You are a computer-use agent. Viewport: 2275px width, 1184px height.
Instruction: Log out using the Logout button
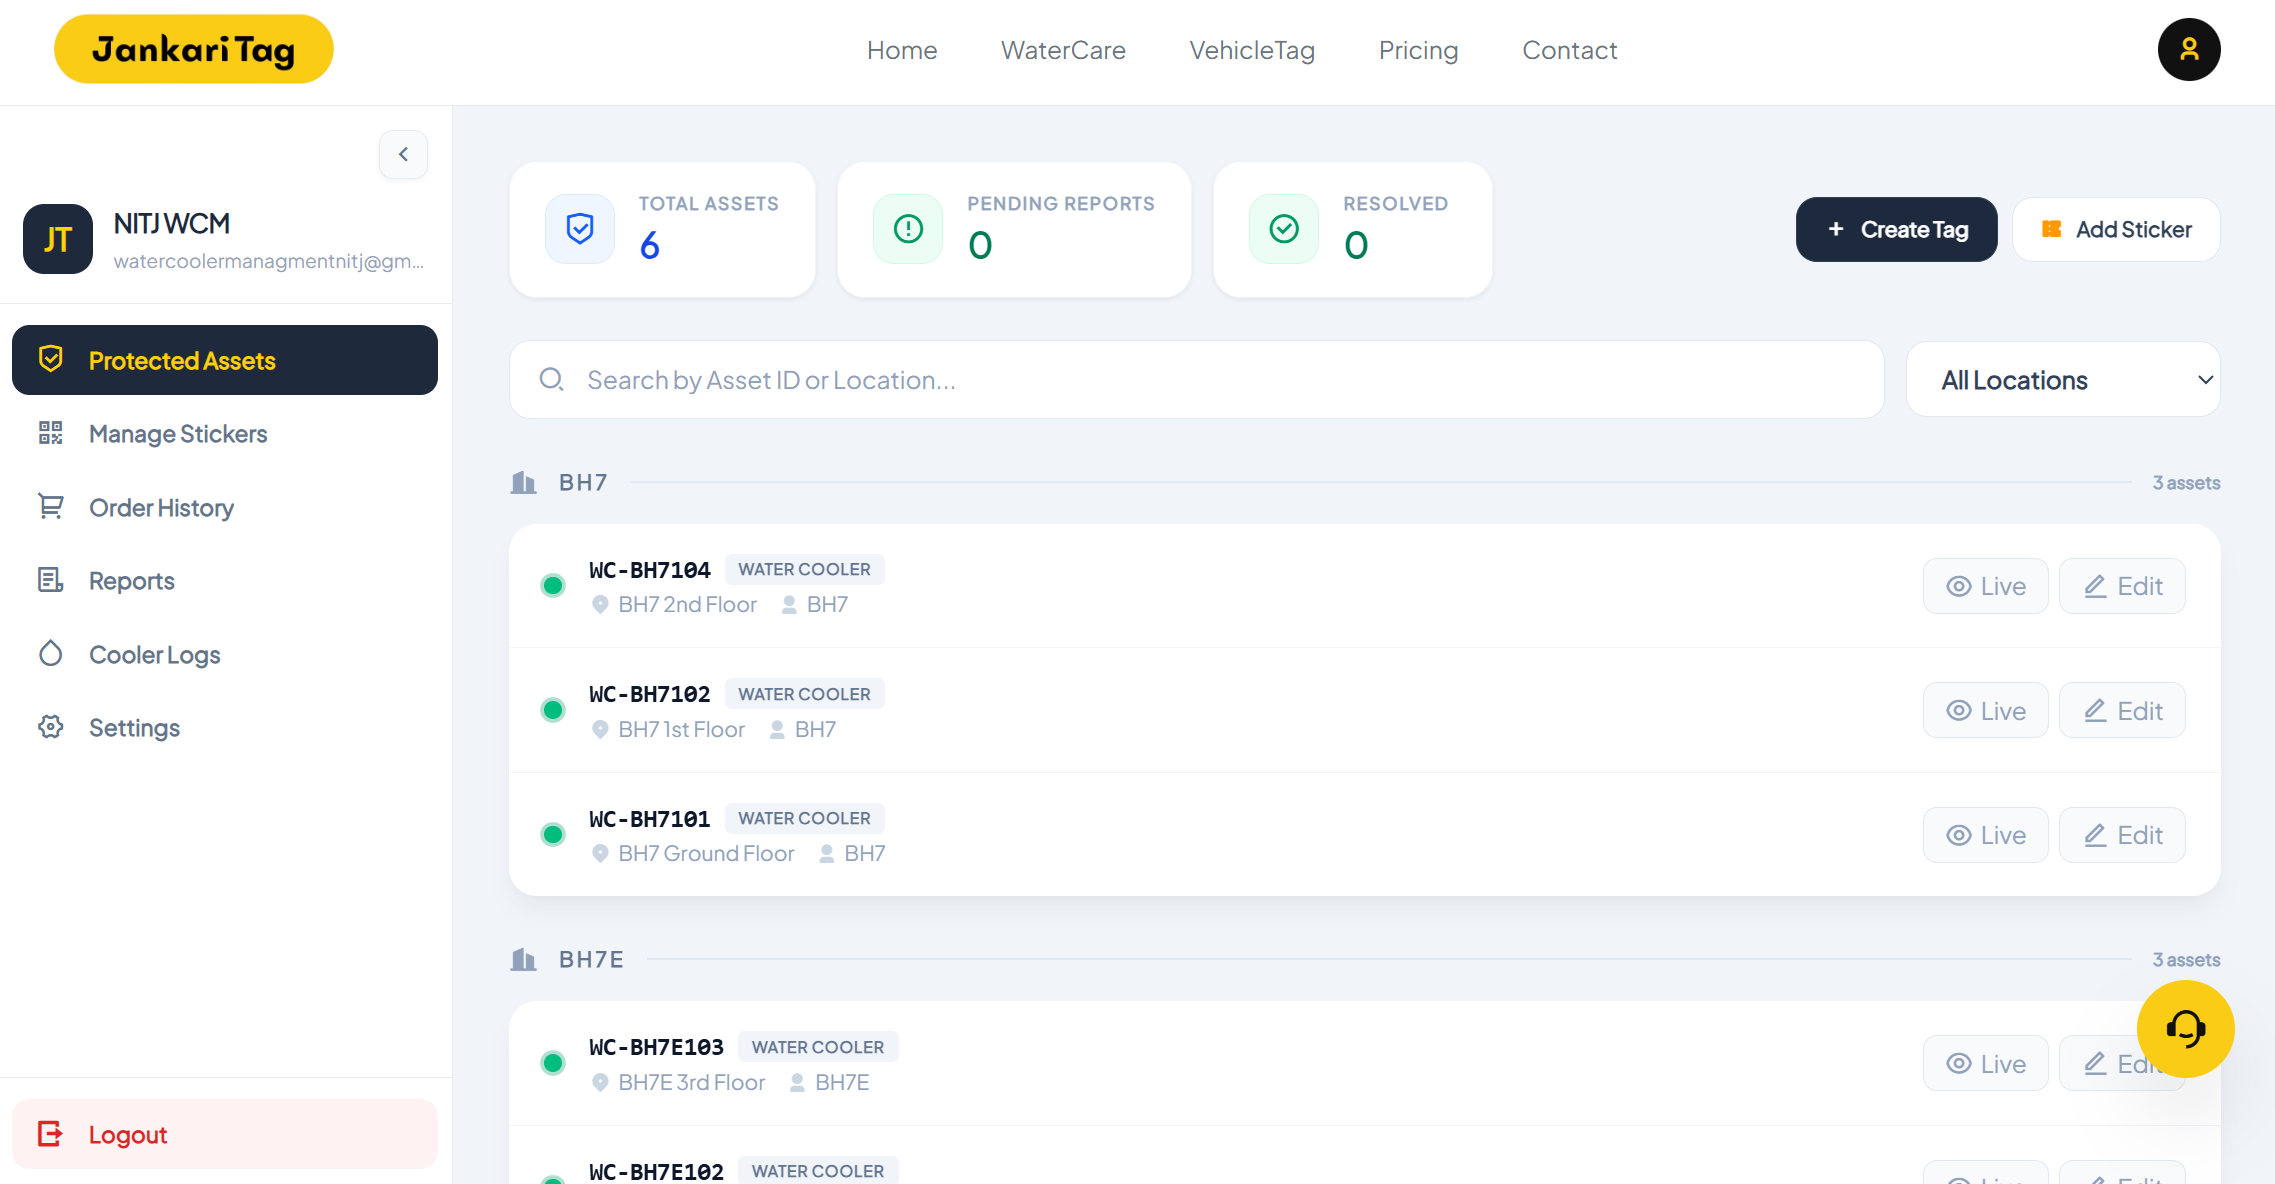point(225,1134)
